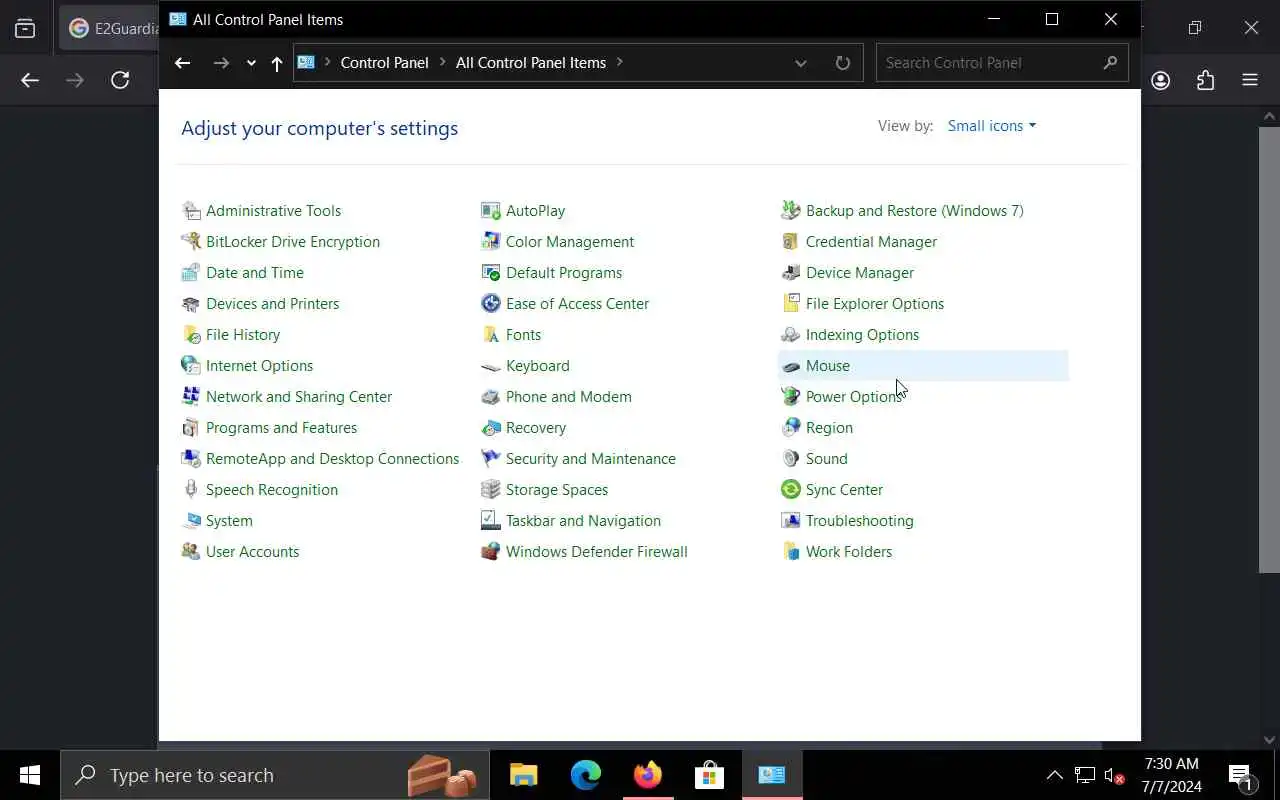Open the browser hamburger menu
The width and height of the screenshot is (1280, 800).
(x=1250, y=80)
